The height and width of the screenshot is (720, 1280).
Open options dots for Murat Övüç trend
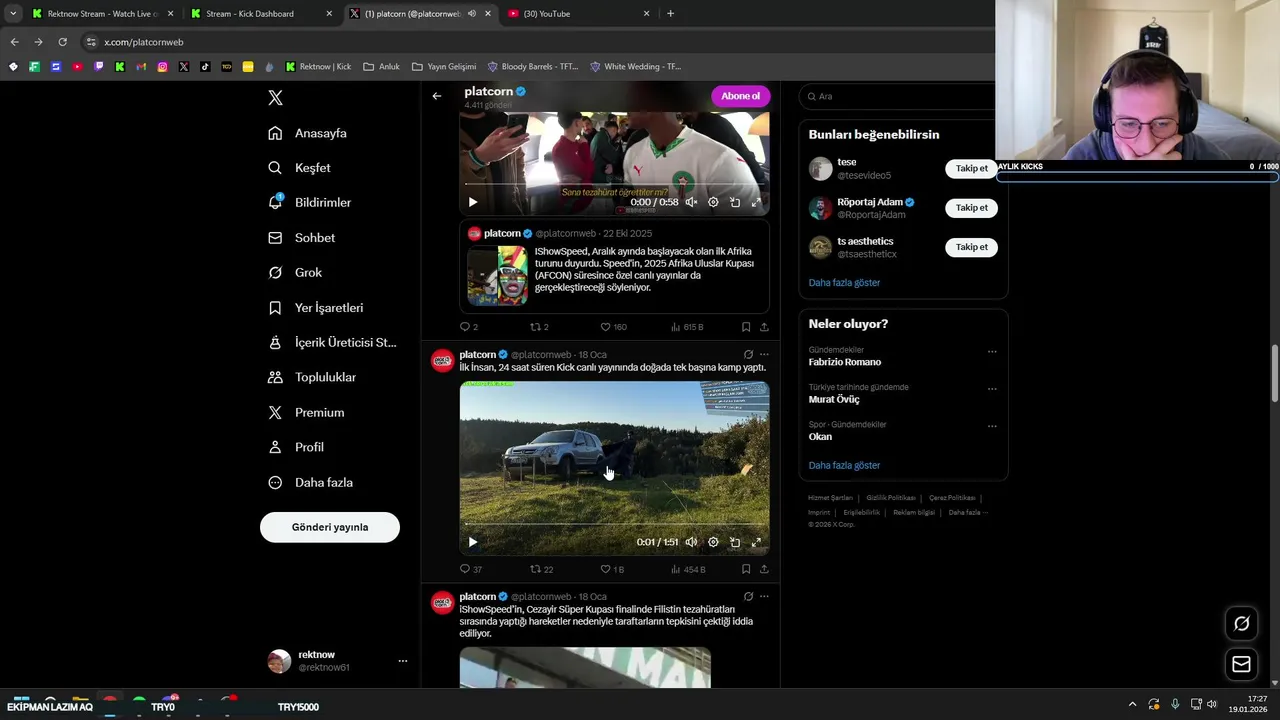[x=992, y=388]
